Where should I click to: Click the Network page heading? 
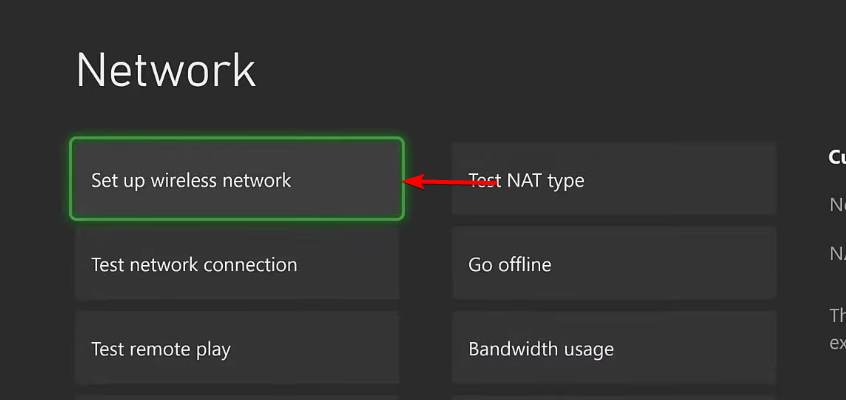(166, 71)
